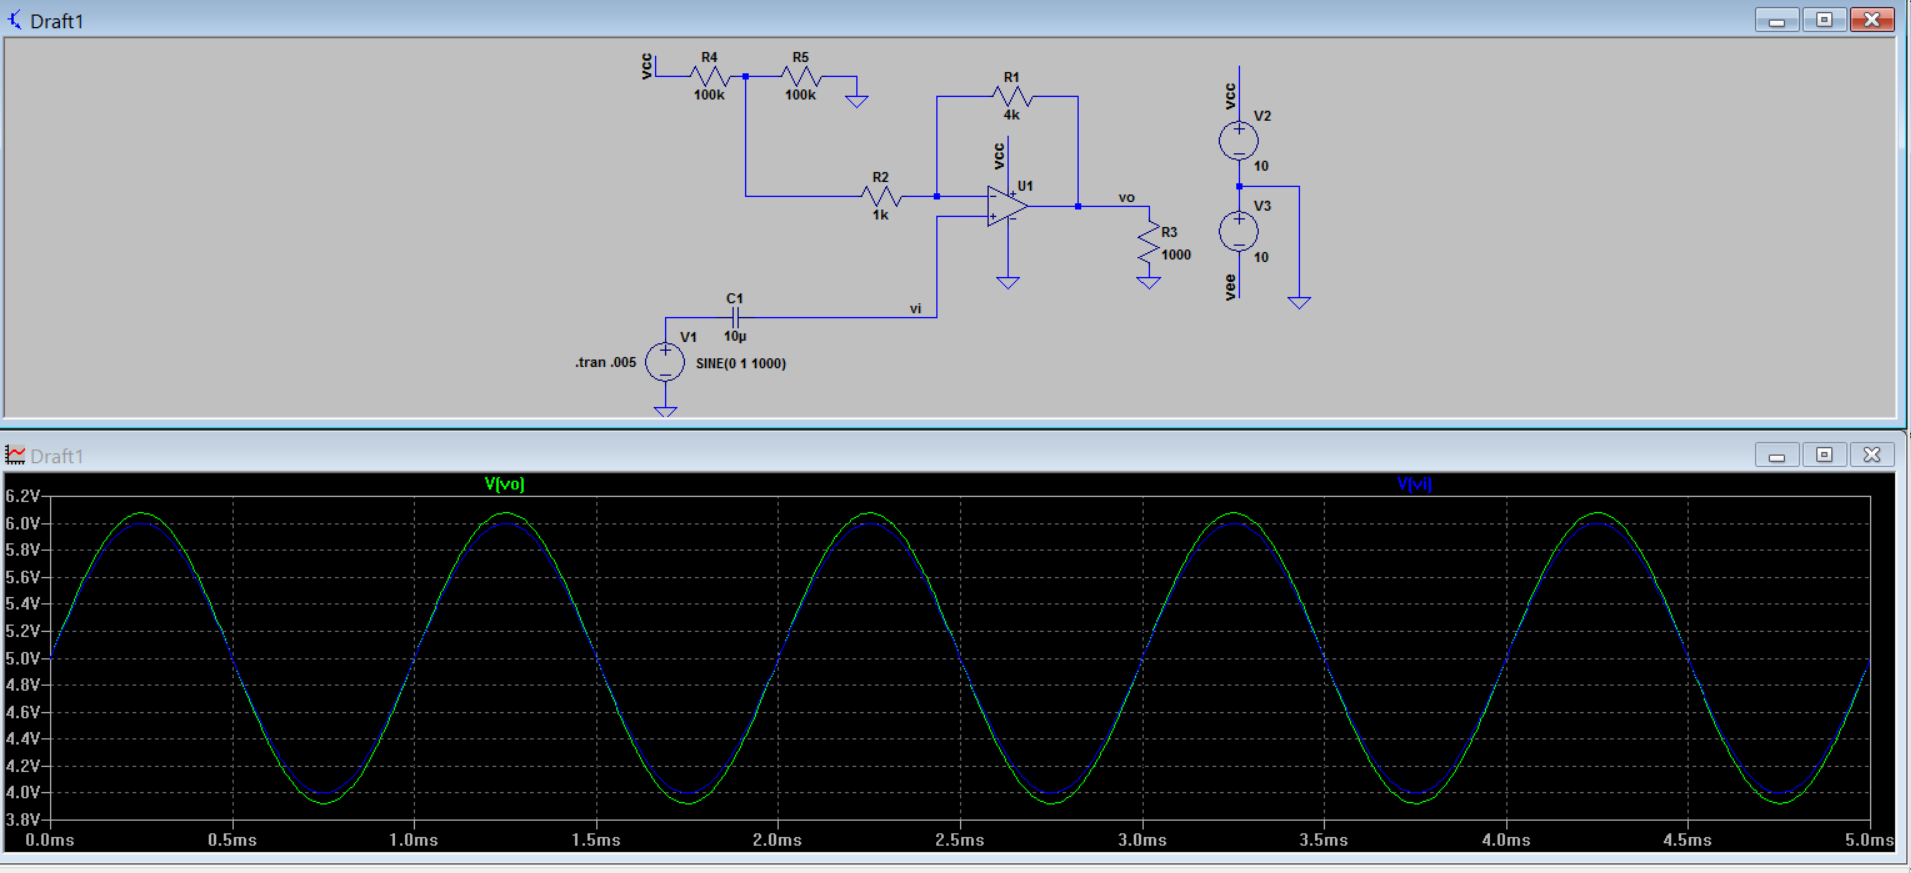Click the 5.0V vertical axis label
Screen dimensions: 1911x873
tap(23, 658)
